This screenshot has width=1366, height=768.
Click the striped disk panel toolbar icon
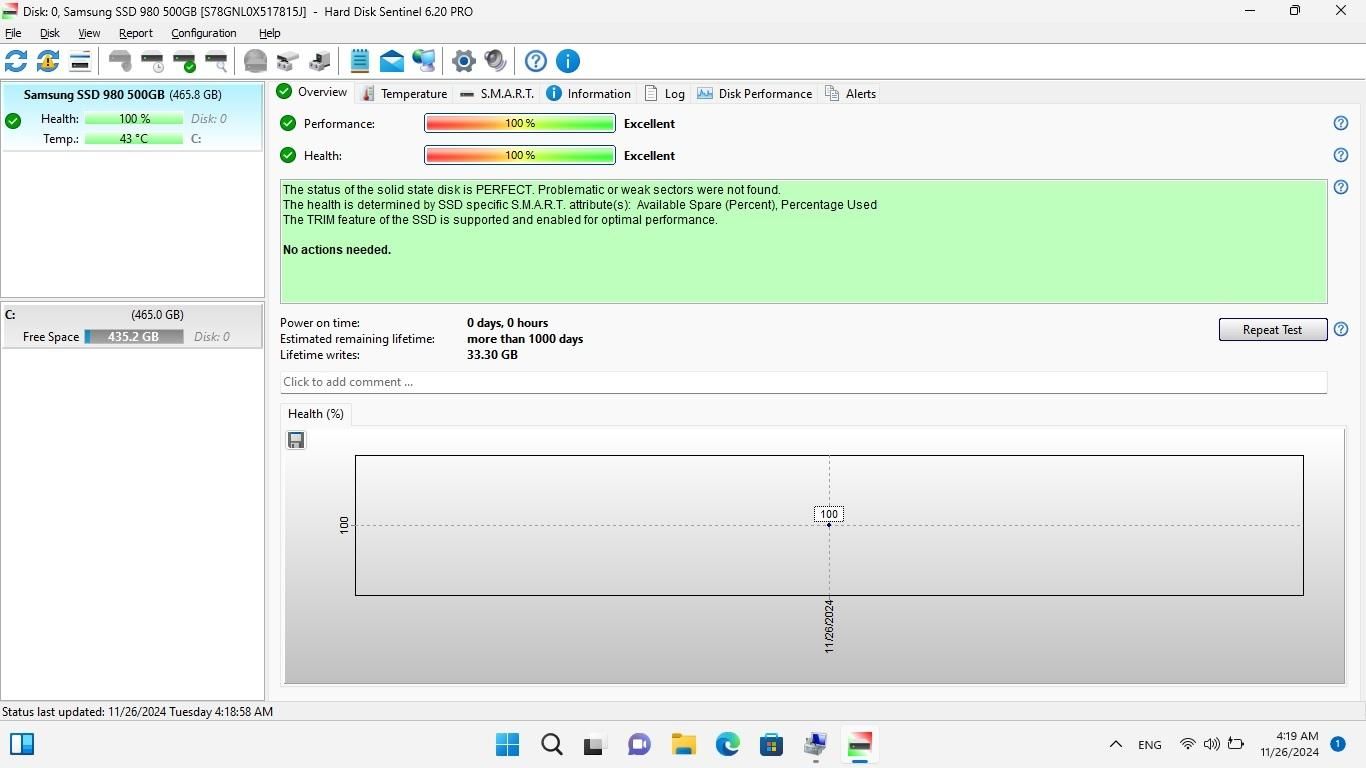click(80, 61)
